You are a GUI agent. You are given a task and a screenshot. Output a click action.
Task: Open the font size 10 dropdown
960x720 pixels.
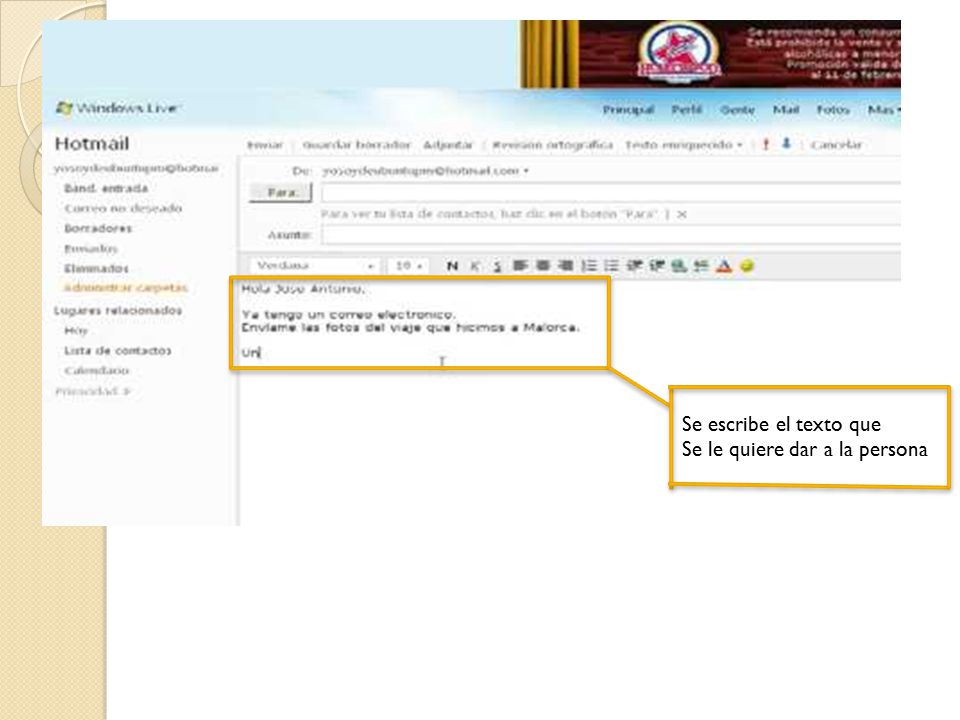coord(408,266)
